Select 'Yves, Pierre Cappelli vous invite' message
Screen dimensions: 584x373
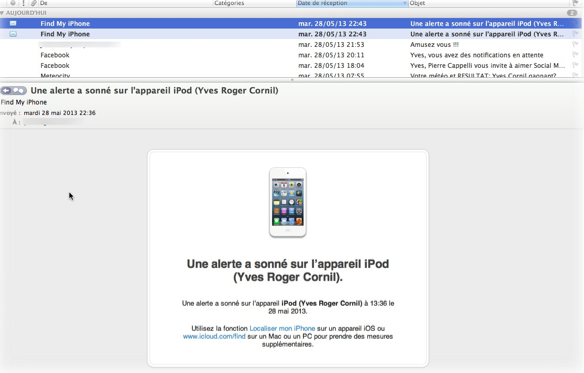click(x=488, y=65)
